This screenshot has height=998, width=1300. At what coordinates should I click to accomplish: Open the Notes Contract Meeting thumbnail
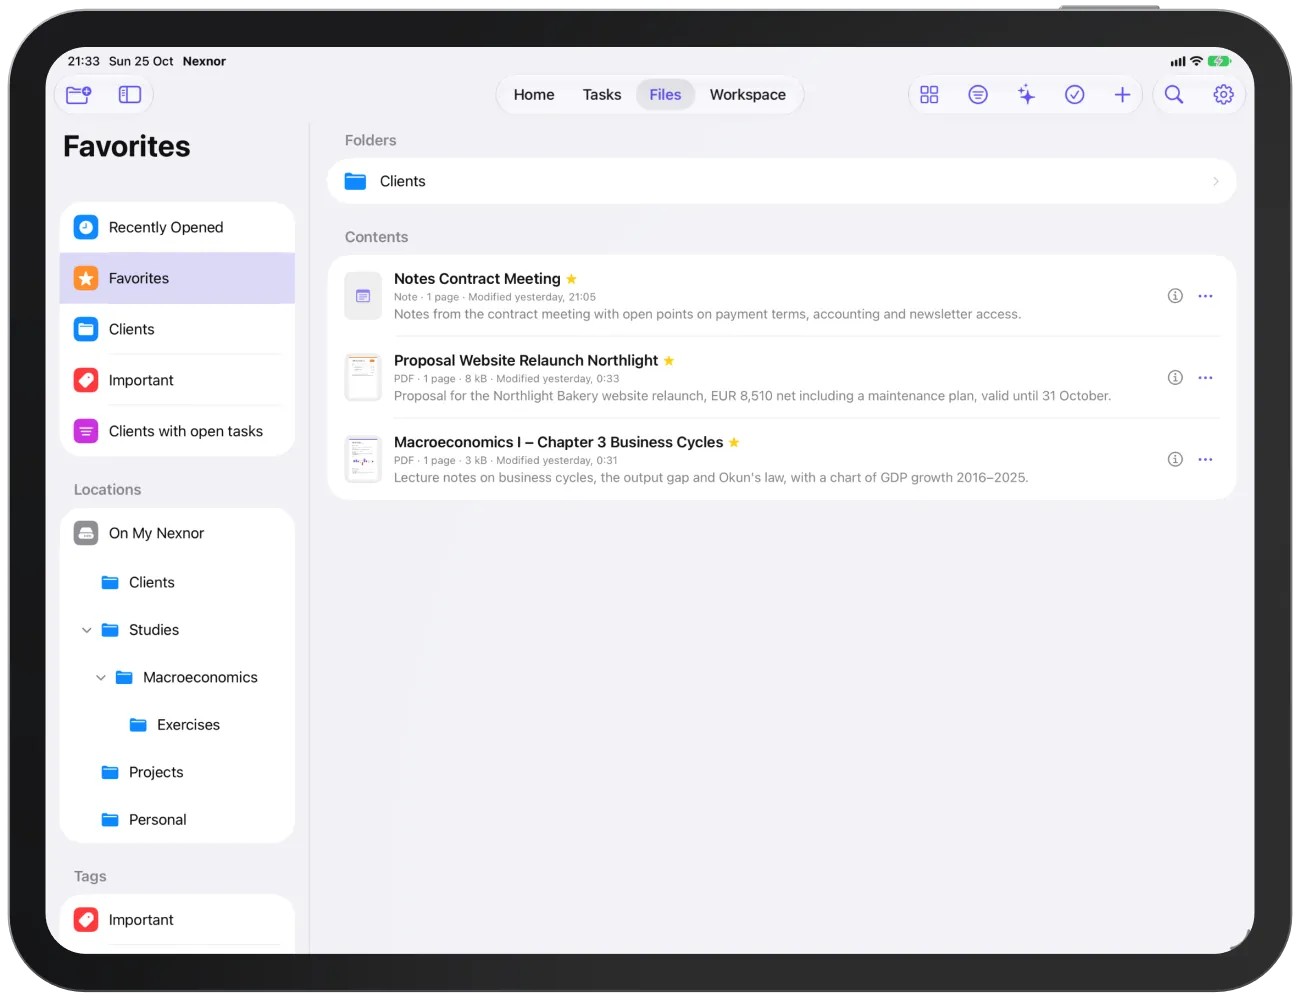click(363, 296)
